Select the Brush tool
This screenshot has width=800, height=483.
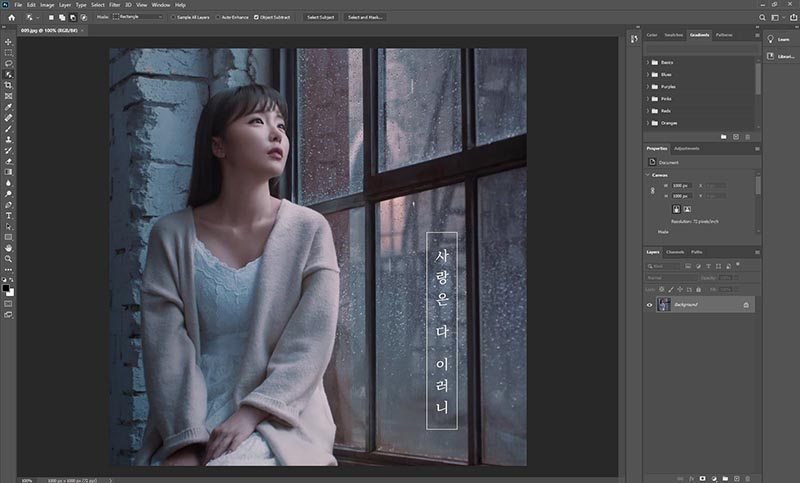pyautogui.click(x=8, y=129)
